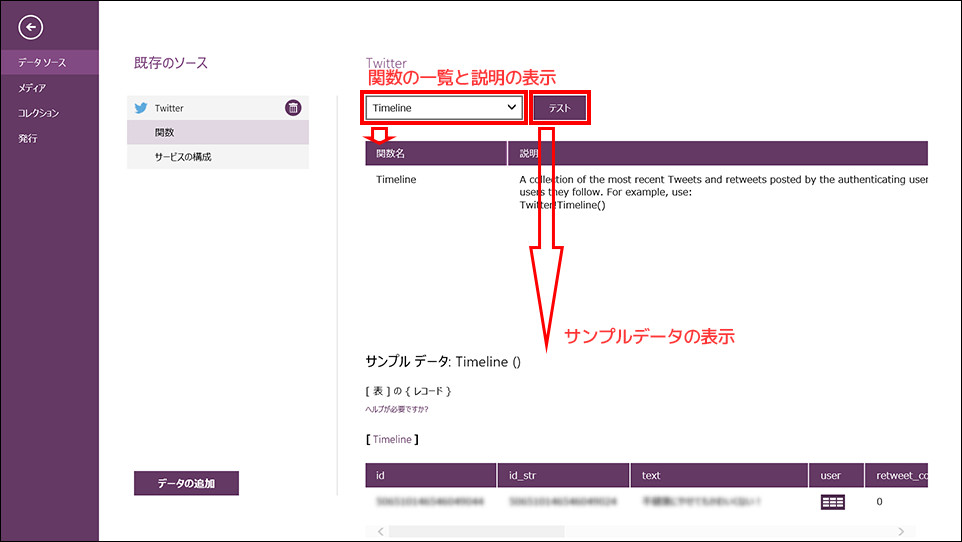Click the user column header
This screenshot has width=962, height=542.
coord(837,475)
